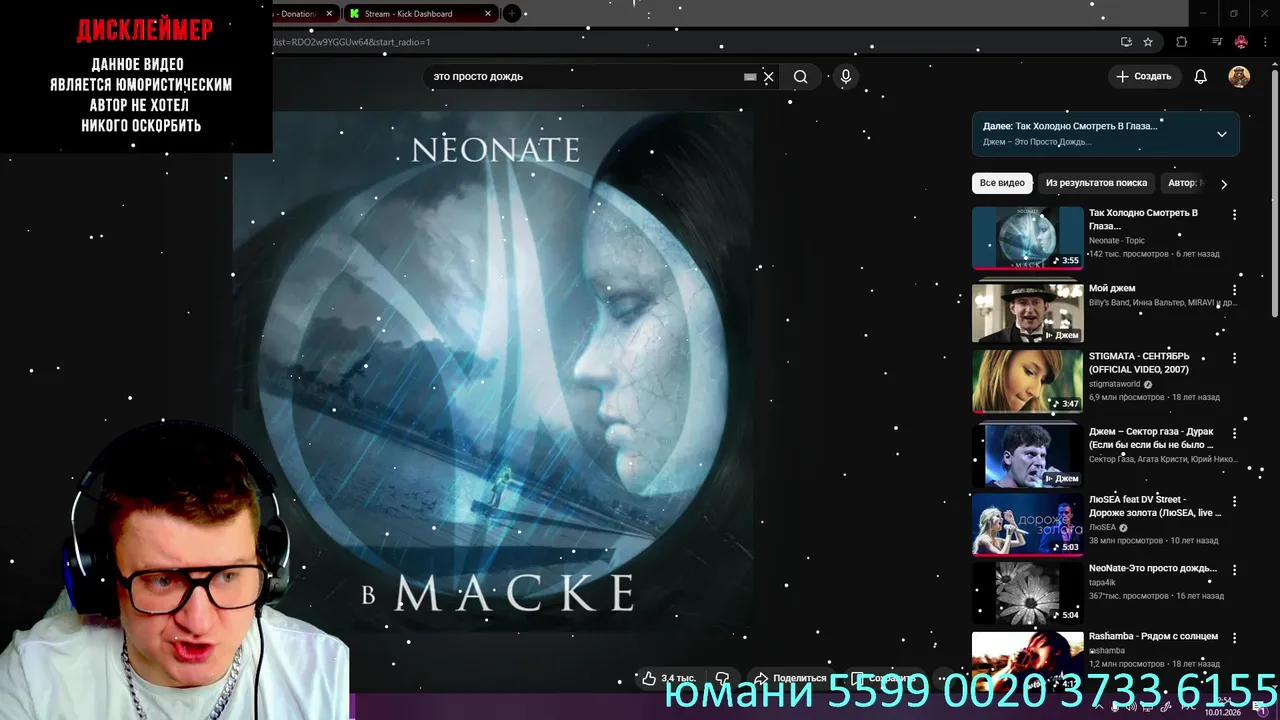The width and height of the screenshot is (1280, 720).
Task: Bookmark this page with the star icon
Action: 1148,42
